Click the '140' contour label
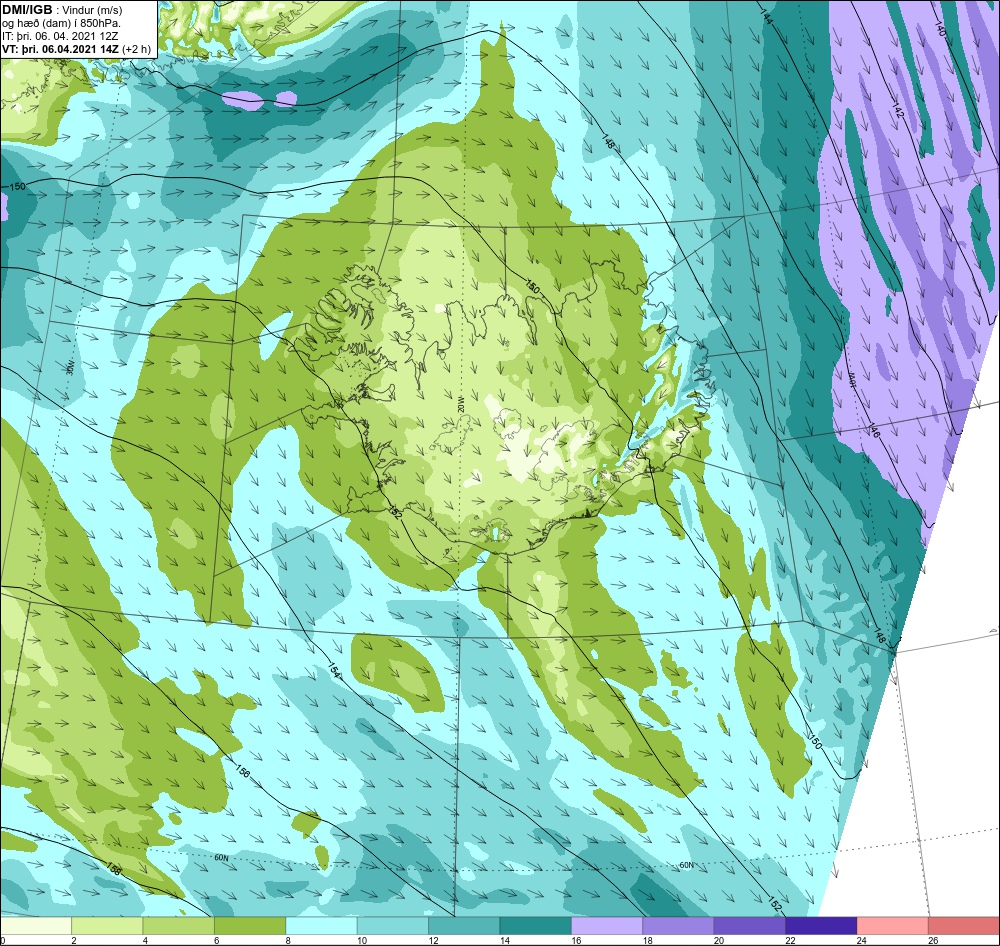This screenshot has width=1000, height=946. [940, 28]
